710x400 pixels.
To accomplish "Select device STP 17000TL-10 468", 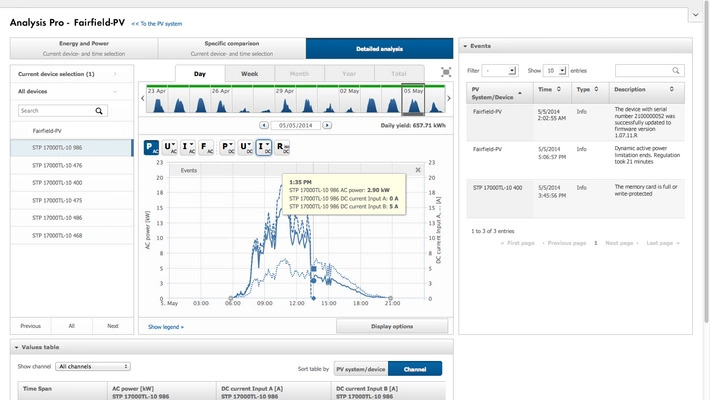I will (72, 236).
